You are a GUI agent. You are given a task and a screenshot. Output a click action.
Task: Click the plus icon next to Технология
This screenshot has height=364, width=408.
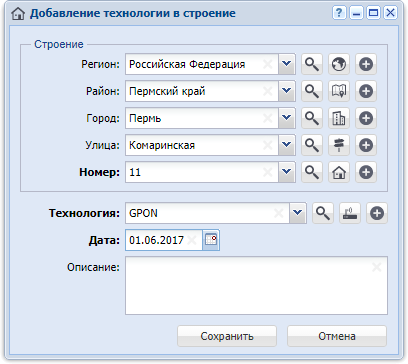(x=377, y=213)
